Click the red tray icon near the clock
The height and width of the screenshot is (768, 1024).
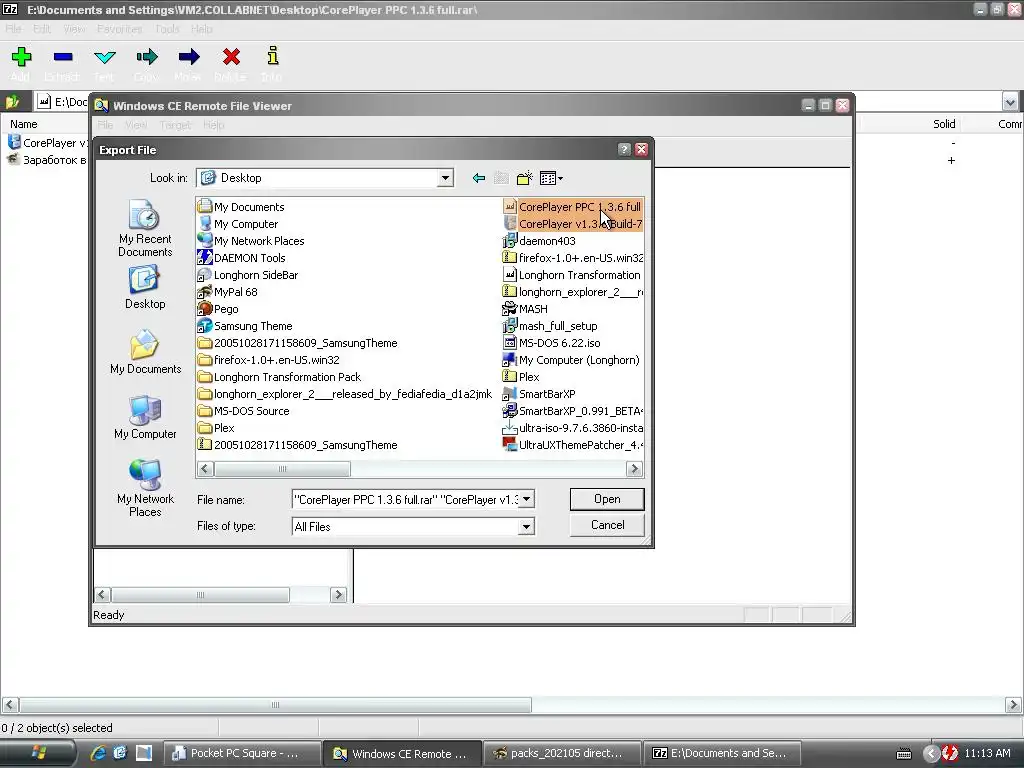(x=949, y=753)
